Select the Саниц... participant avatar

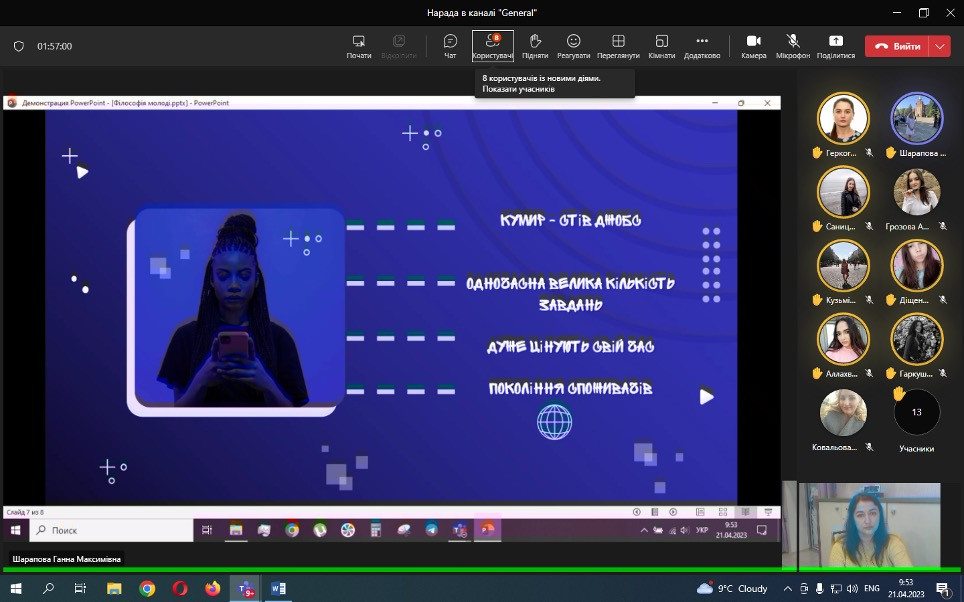pyautogui.click(x=843, y=192)
